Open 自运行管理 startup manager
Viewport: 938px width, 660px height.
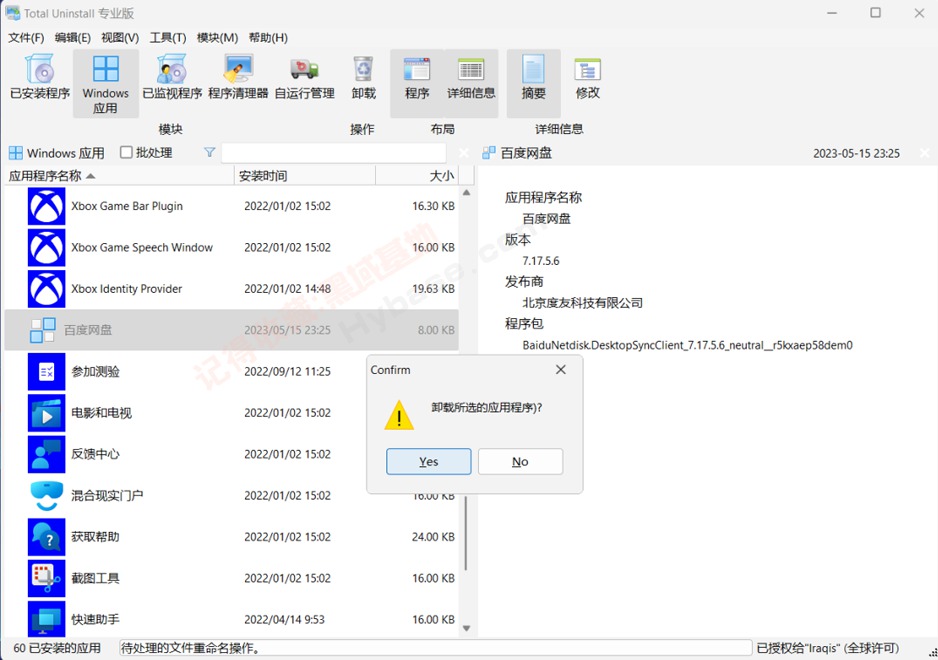[x=304, y=77]
